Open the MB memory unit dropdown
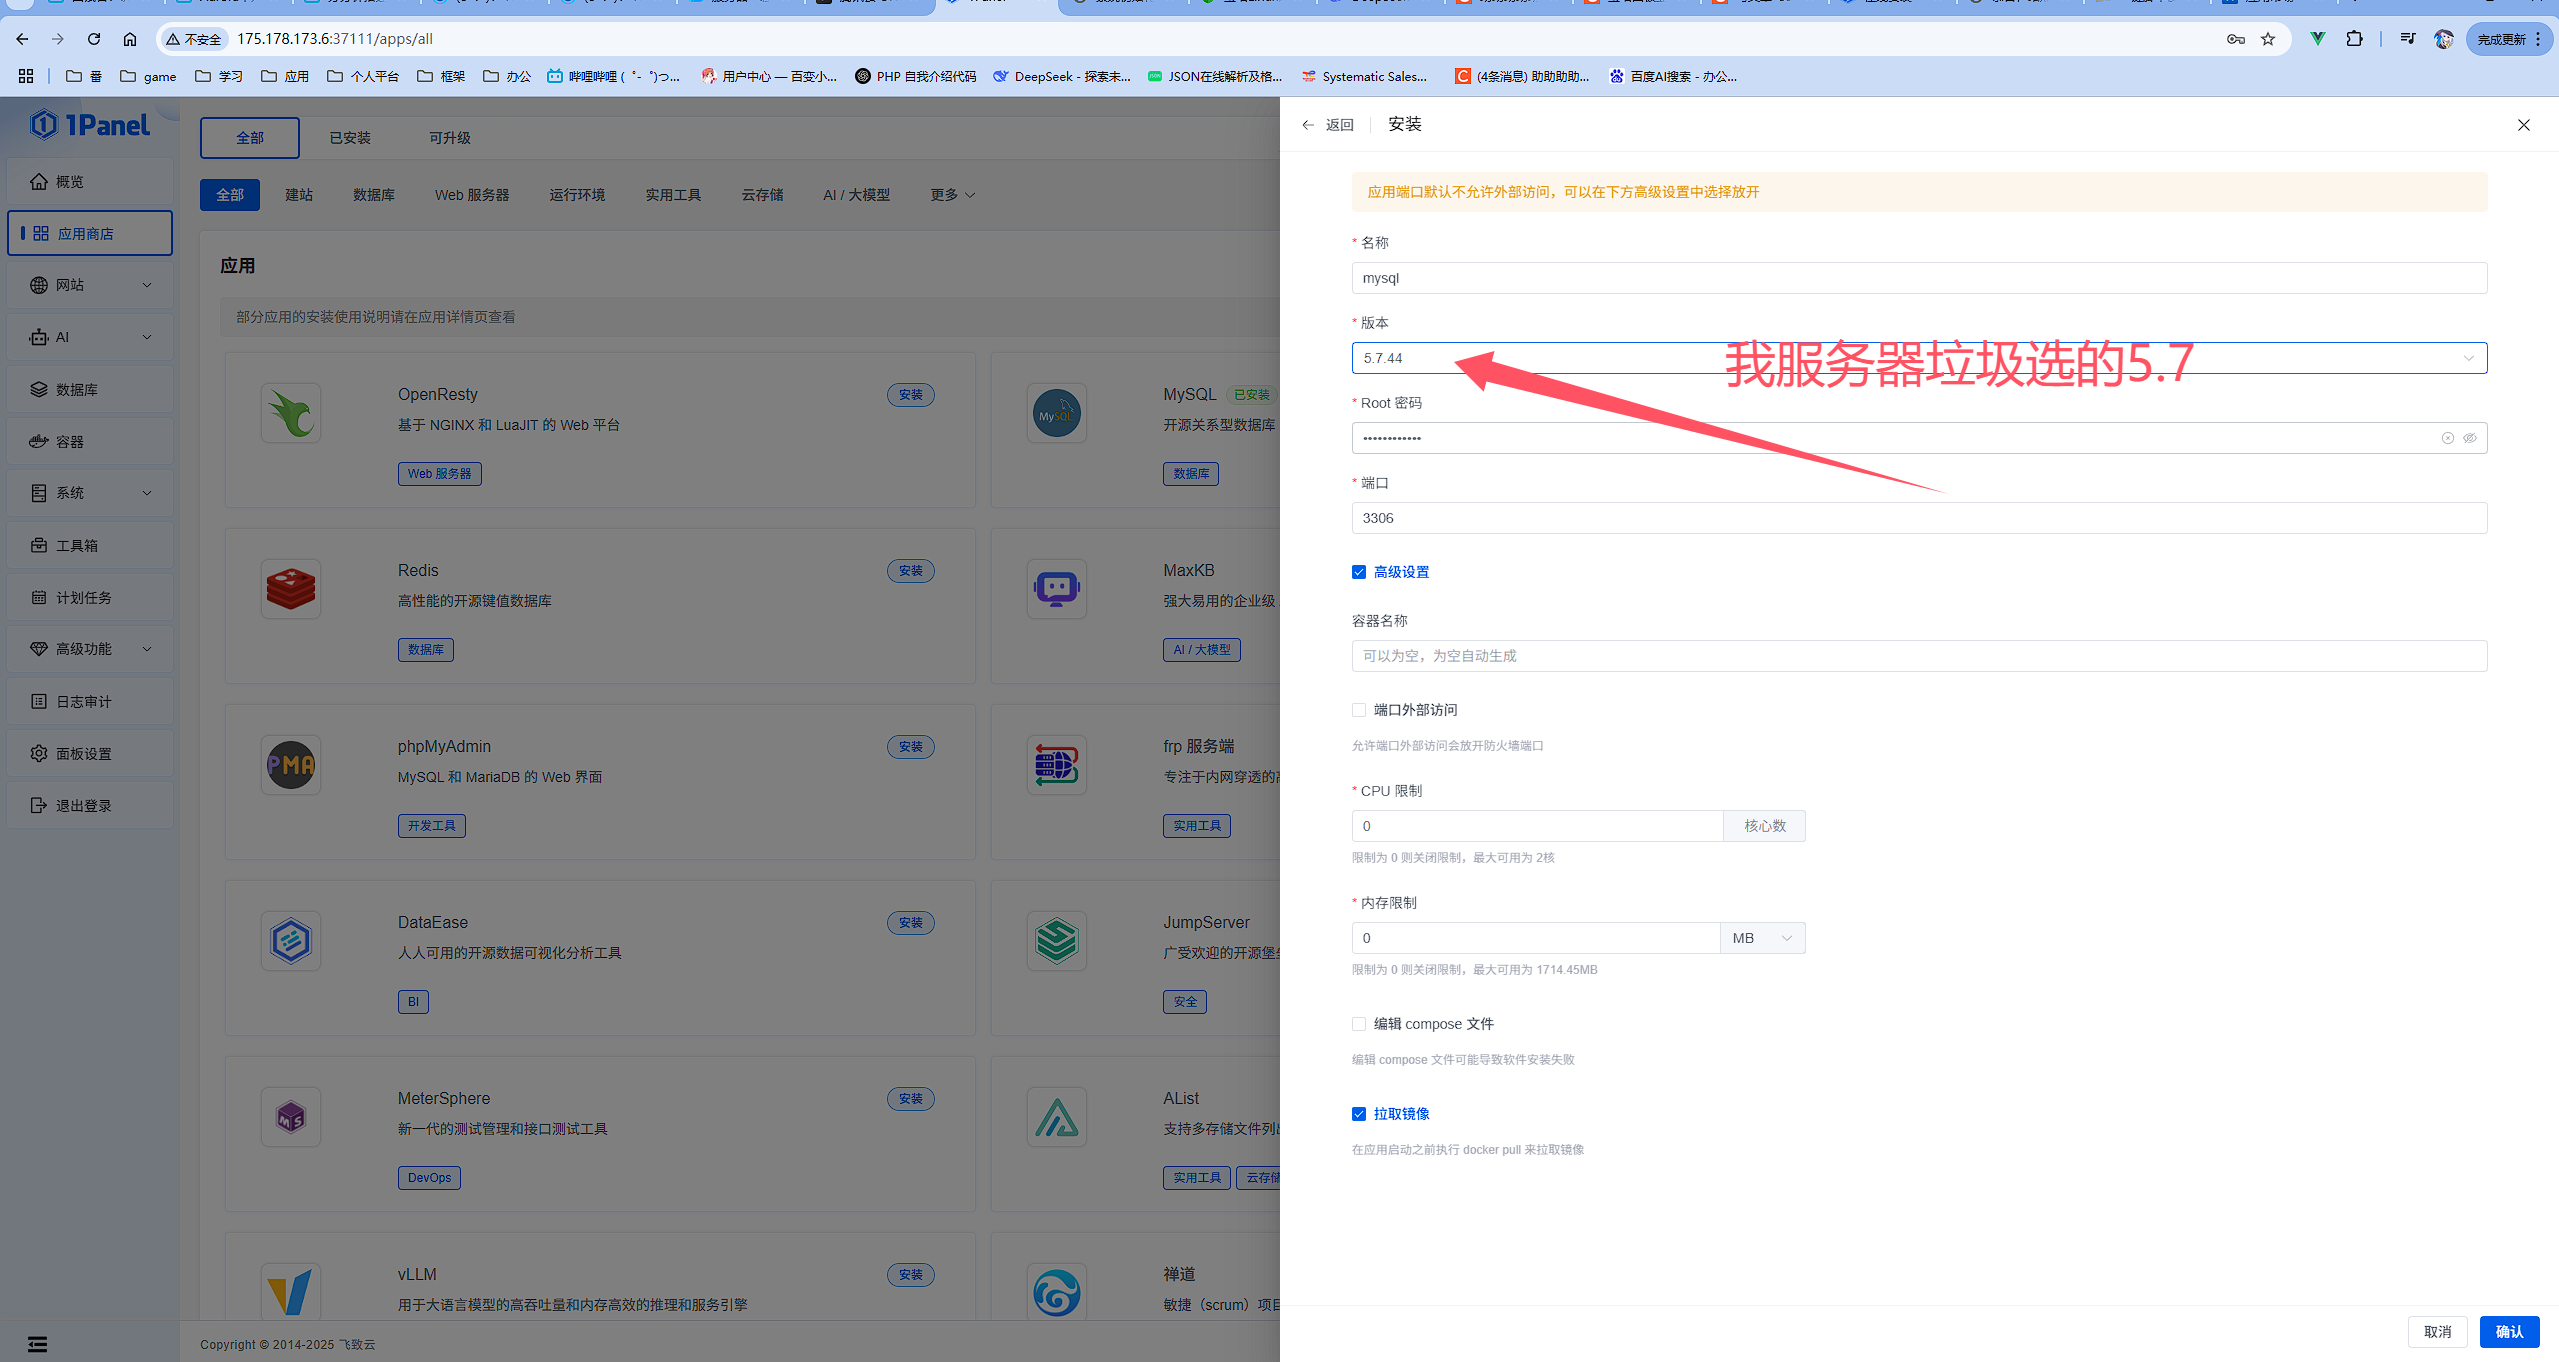The image size is (2559, 1362). pos(1762,938)
